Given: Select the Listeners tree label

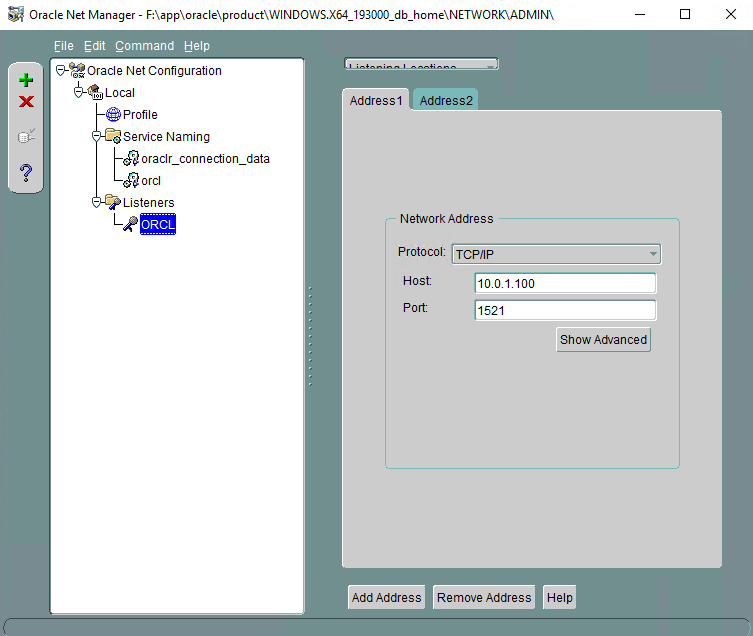Looking at the screenshot, I should coord(148,202).
